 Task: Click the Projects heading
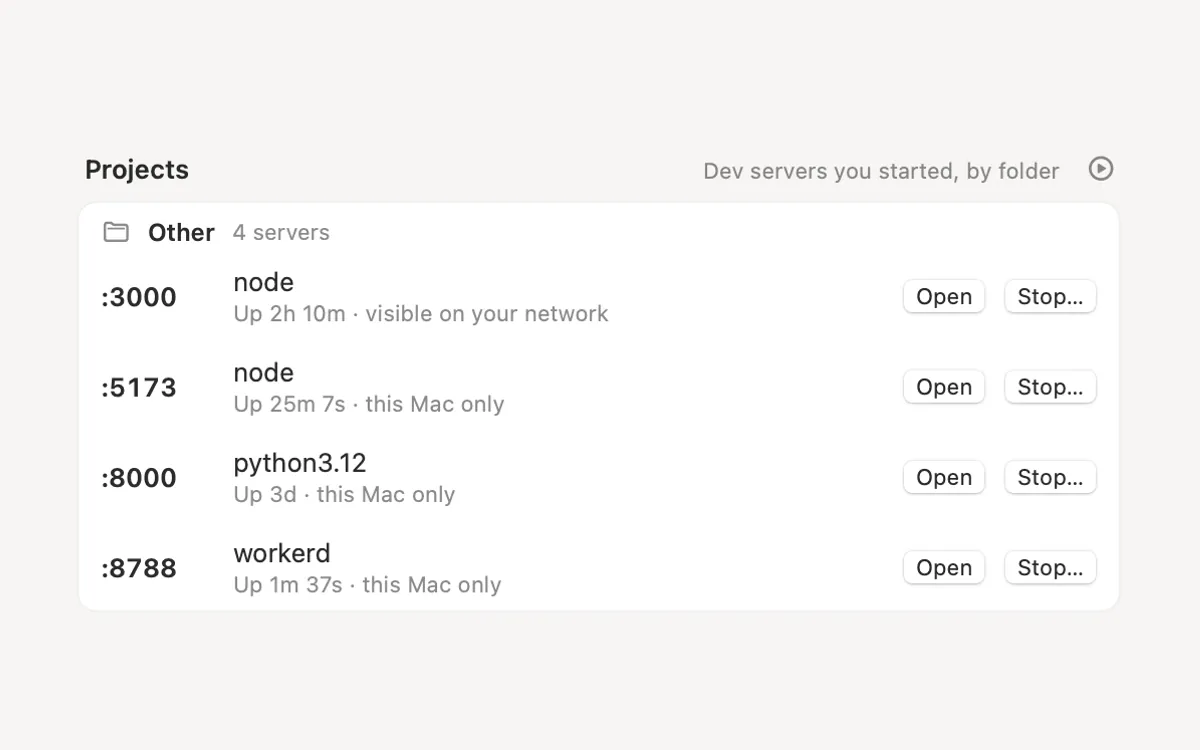click(x=137, y=170)
